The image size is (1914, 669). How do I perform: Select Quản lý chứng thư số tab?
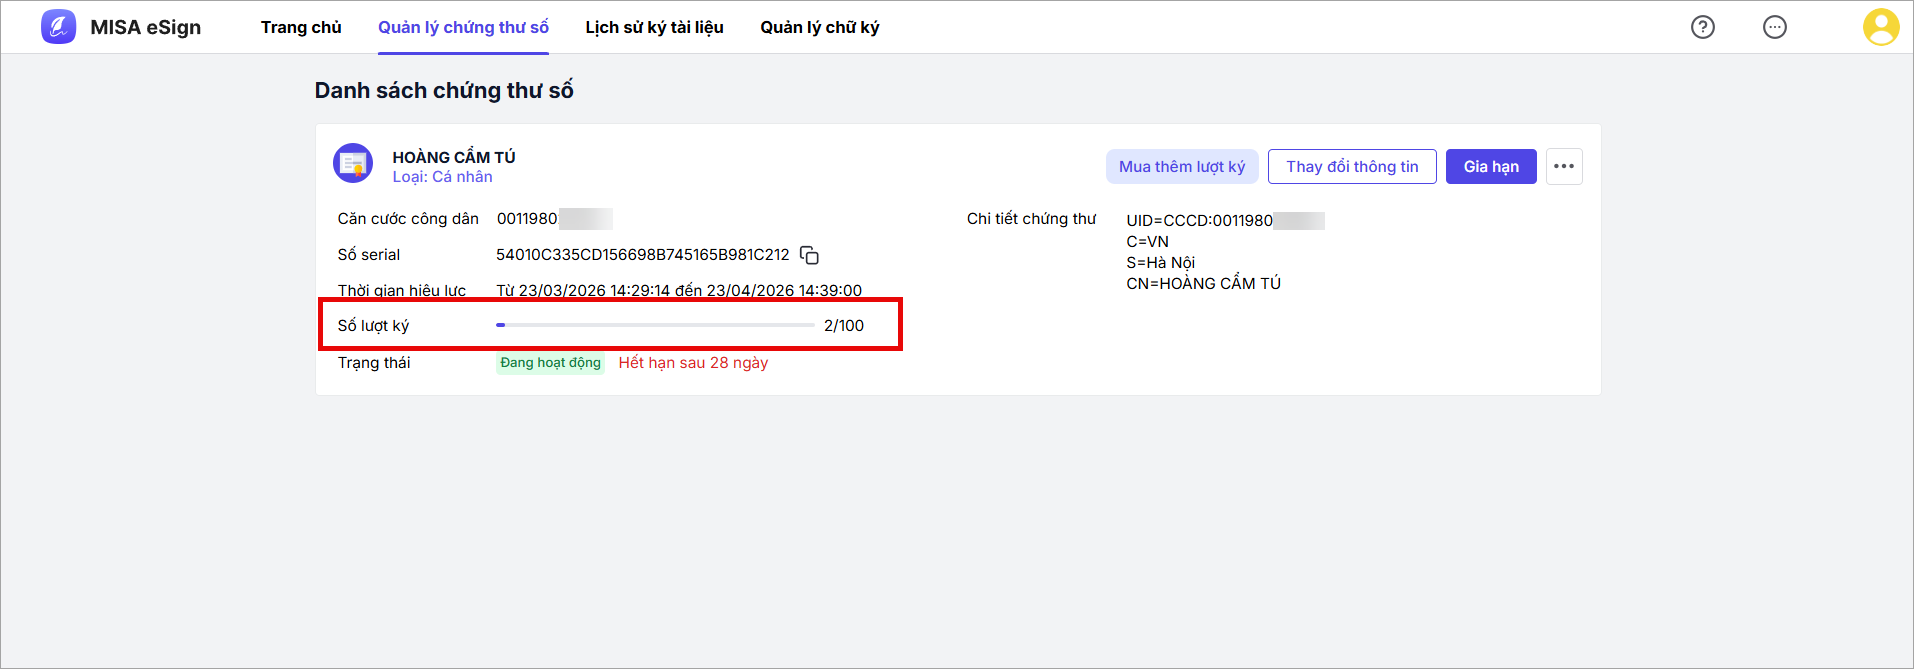[x=463, y=27]
